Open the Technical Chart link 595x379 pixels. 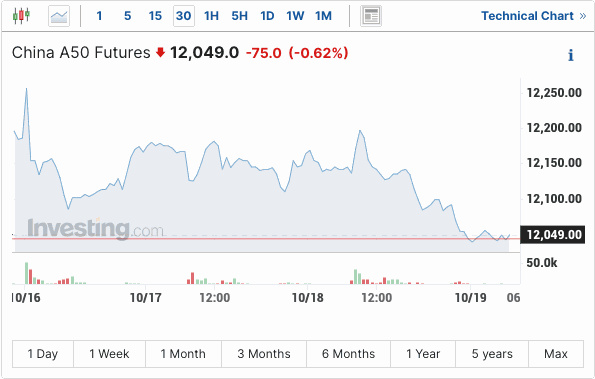click(x=534, y=16)
